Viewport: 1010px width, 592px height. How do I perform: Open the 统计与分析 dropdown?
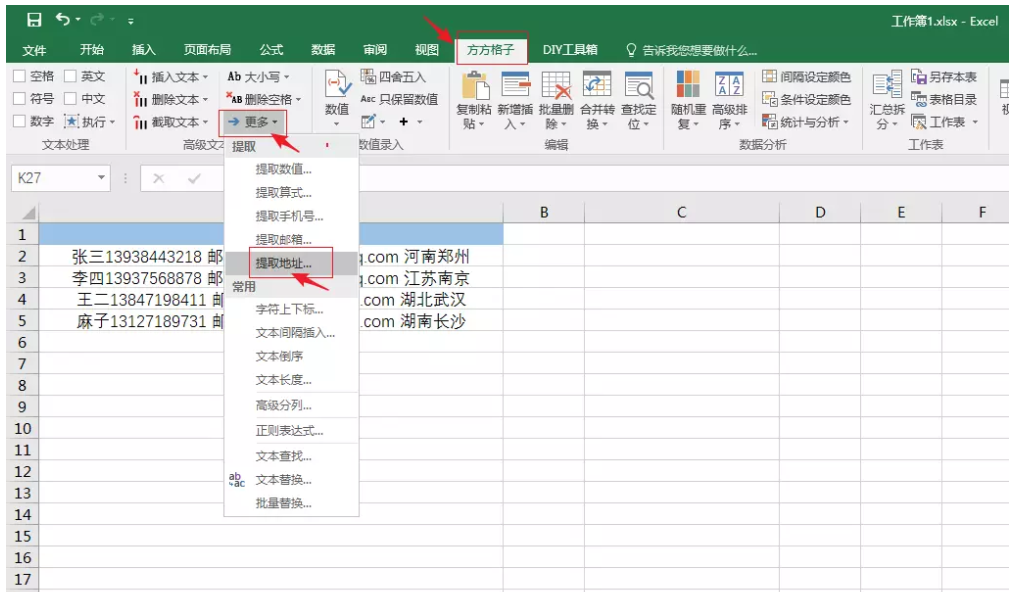coord(806,122)
